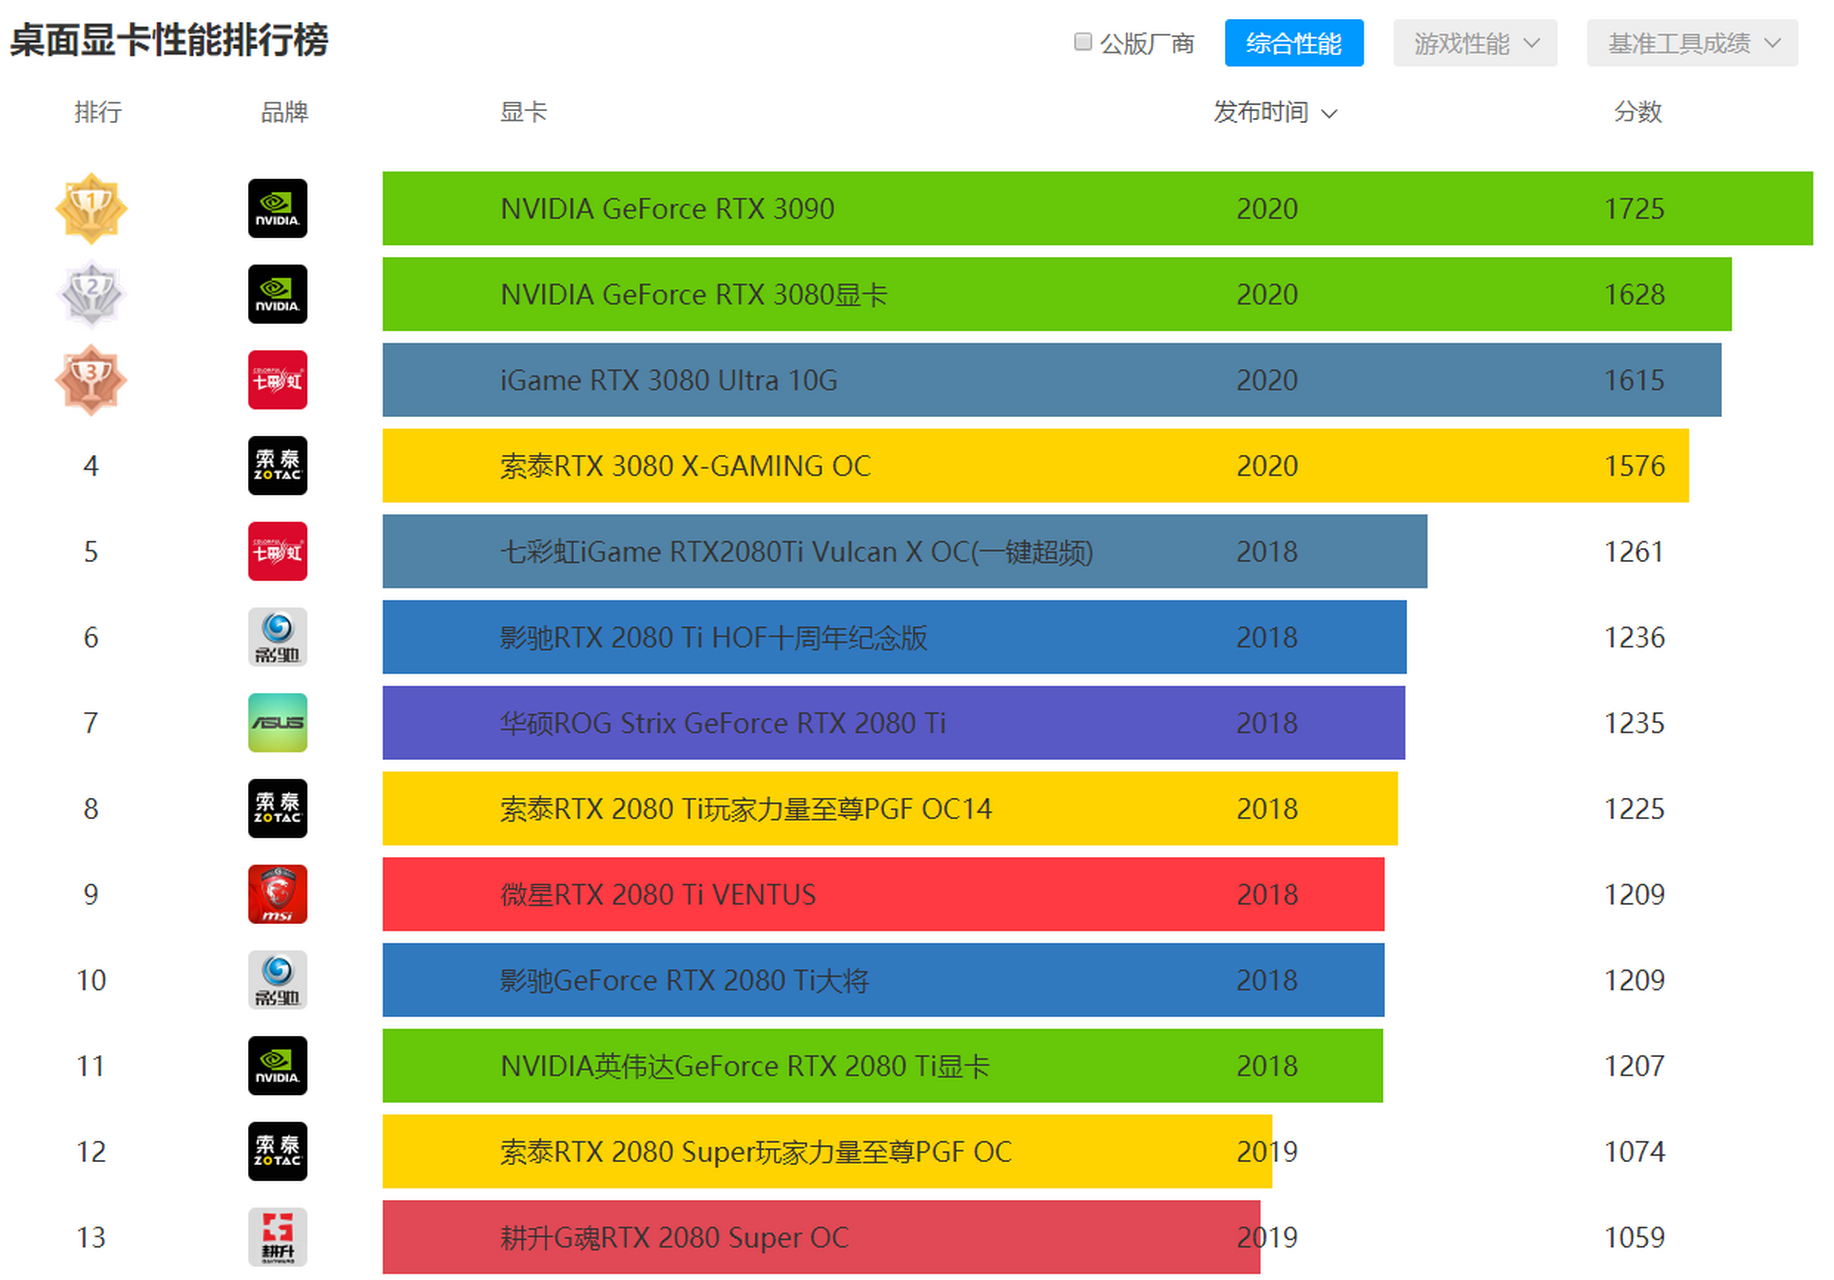Click the score 1236
The height and width of the screenshot is (1280, 1834).
tap(1634, 638)
